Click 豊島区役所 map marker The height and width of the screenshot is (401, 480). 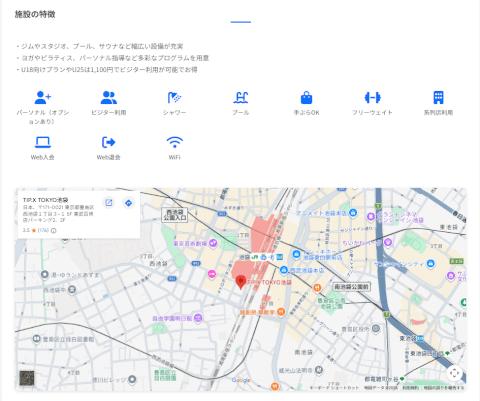(376, 329)
